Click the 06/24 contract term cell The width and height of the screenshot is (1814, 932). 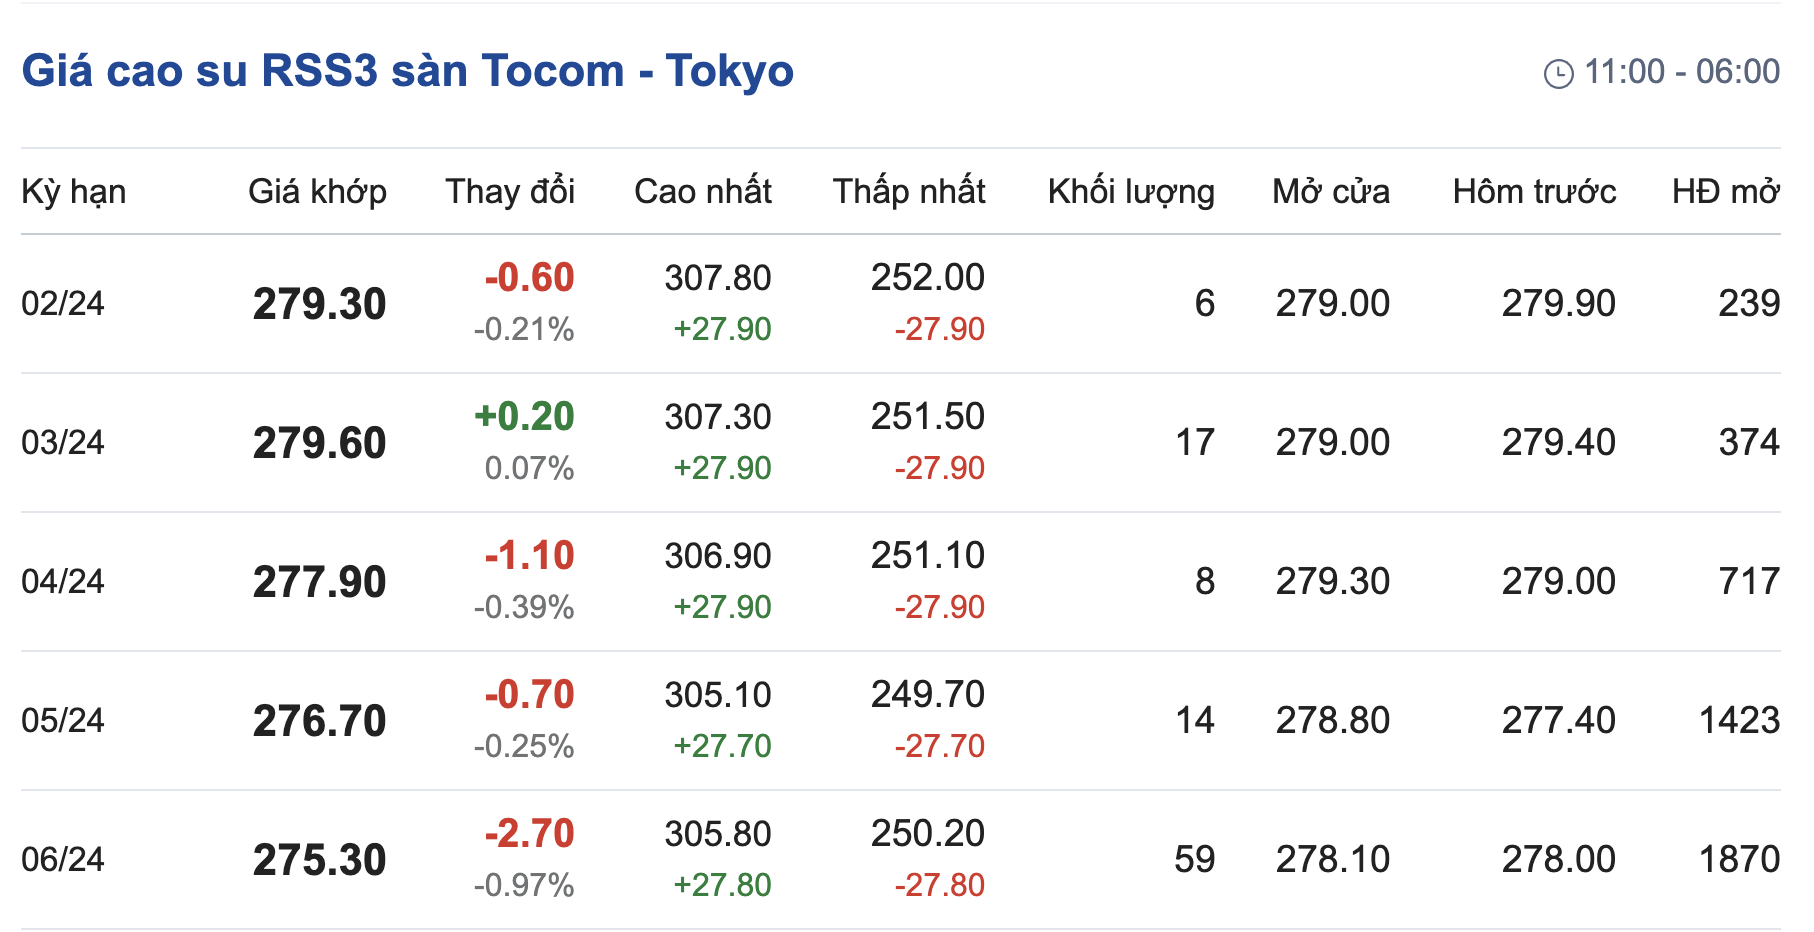(63, 859)
